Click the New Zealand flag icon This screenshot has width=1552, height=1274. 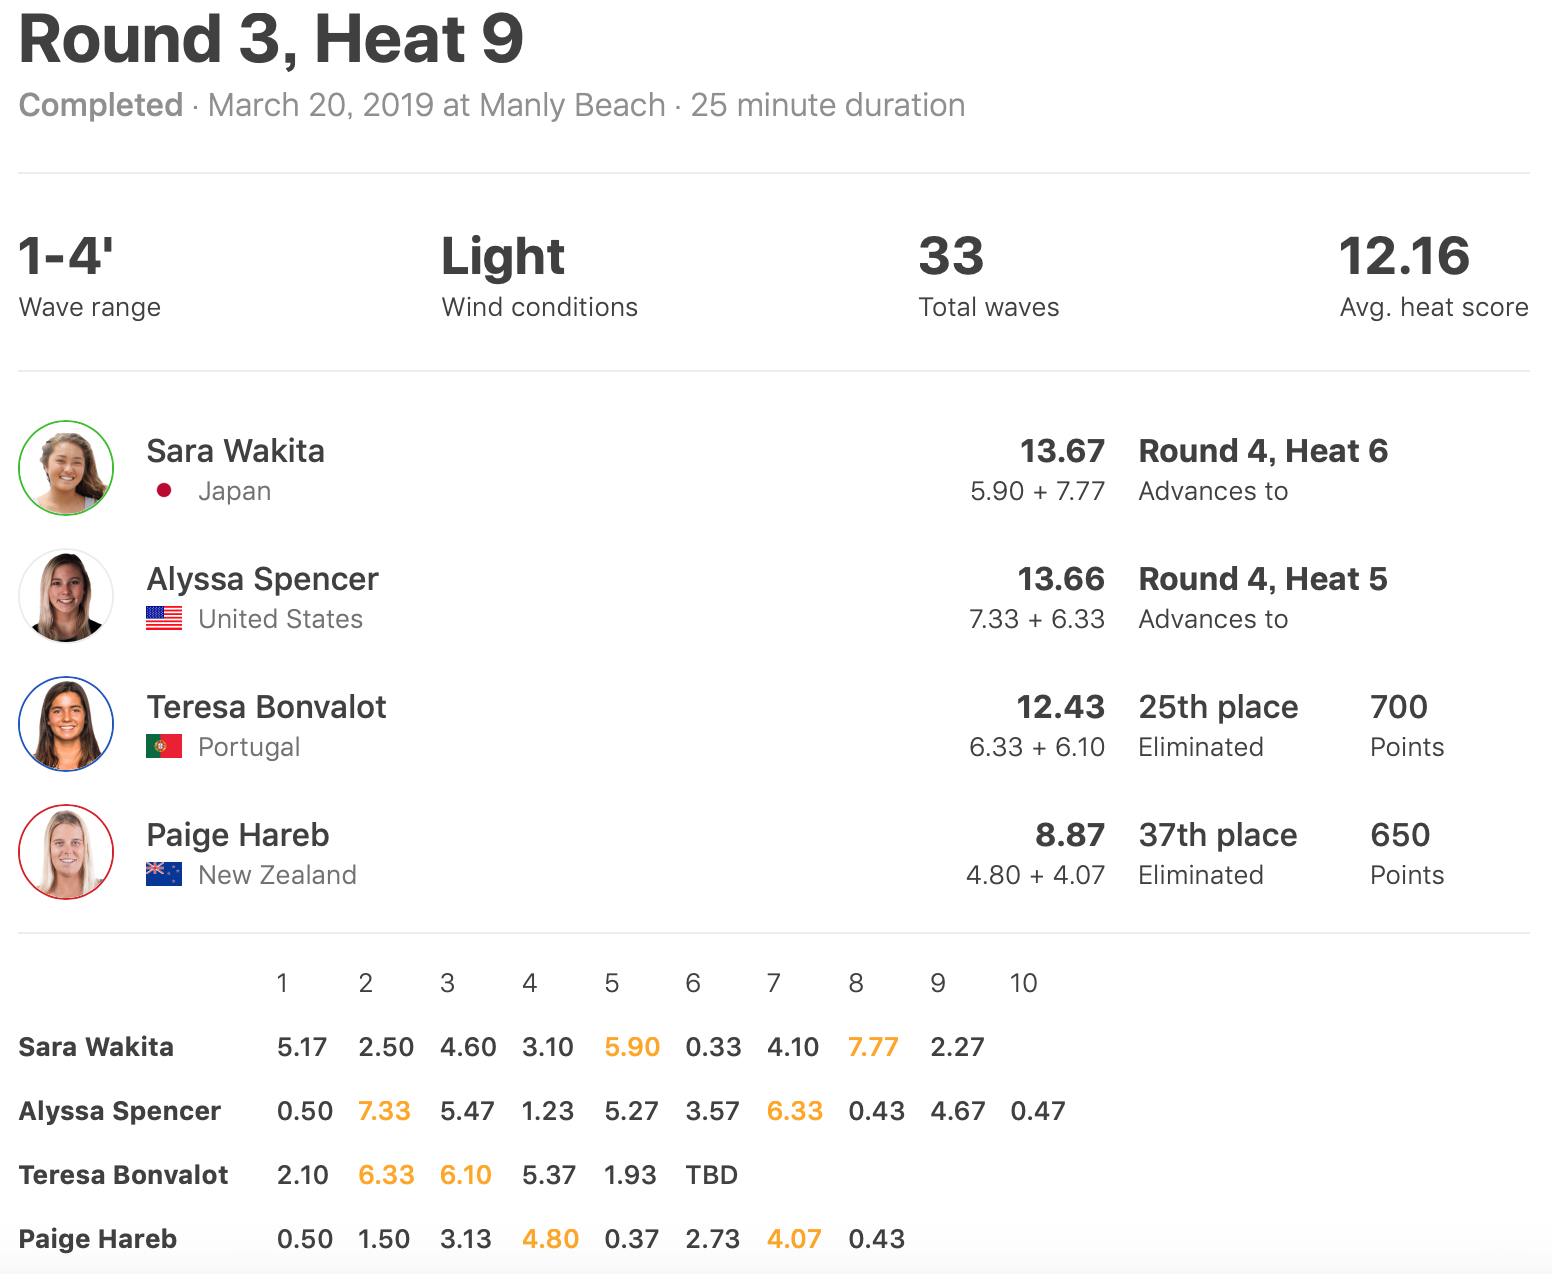164,875
